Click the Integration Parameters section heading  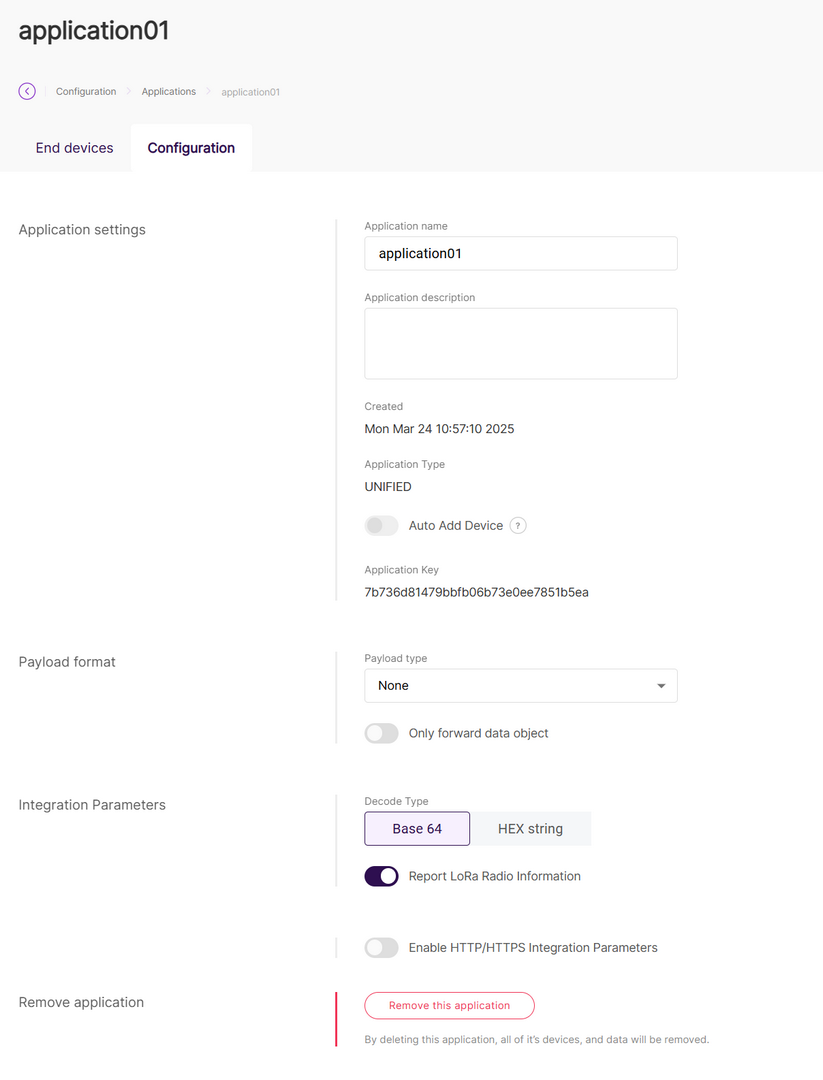[92, 805]
